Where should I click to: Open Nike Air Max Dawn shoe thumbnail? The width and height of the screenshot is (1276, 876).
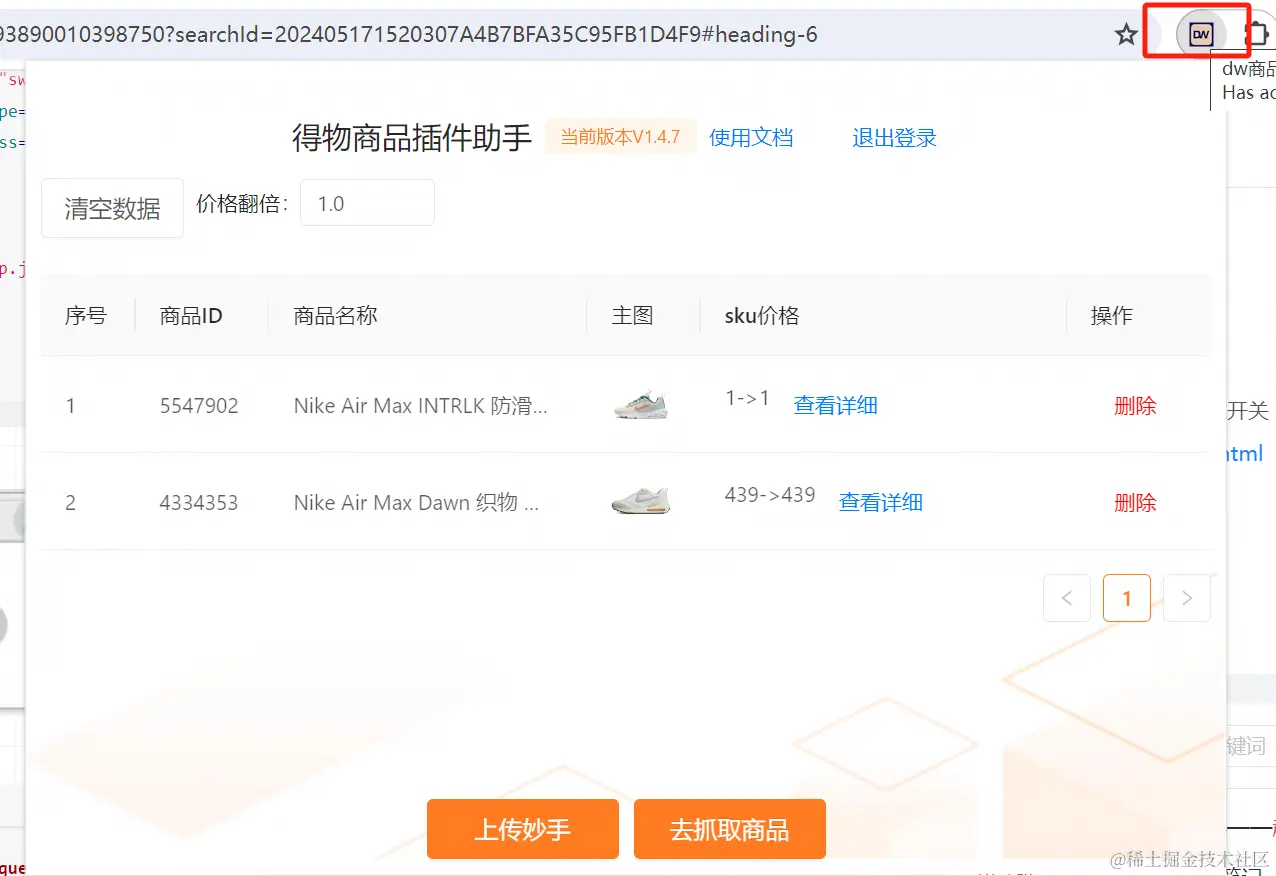(640, 501)
